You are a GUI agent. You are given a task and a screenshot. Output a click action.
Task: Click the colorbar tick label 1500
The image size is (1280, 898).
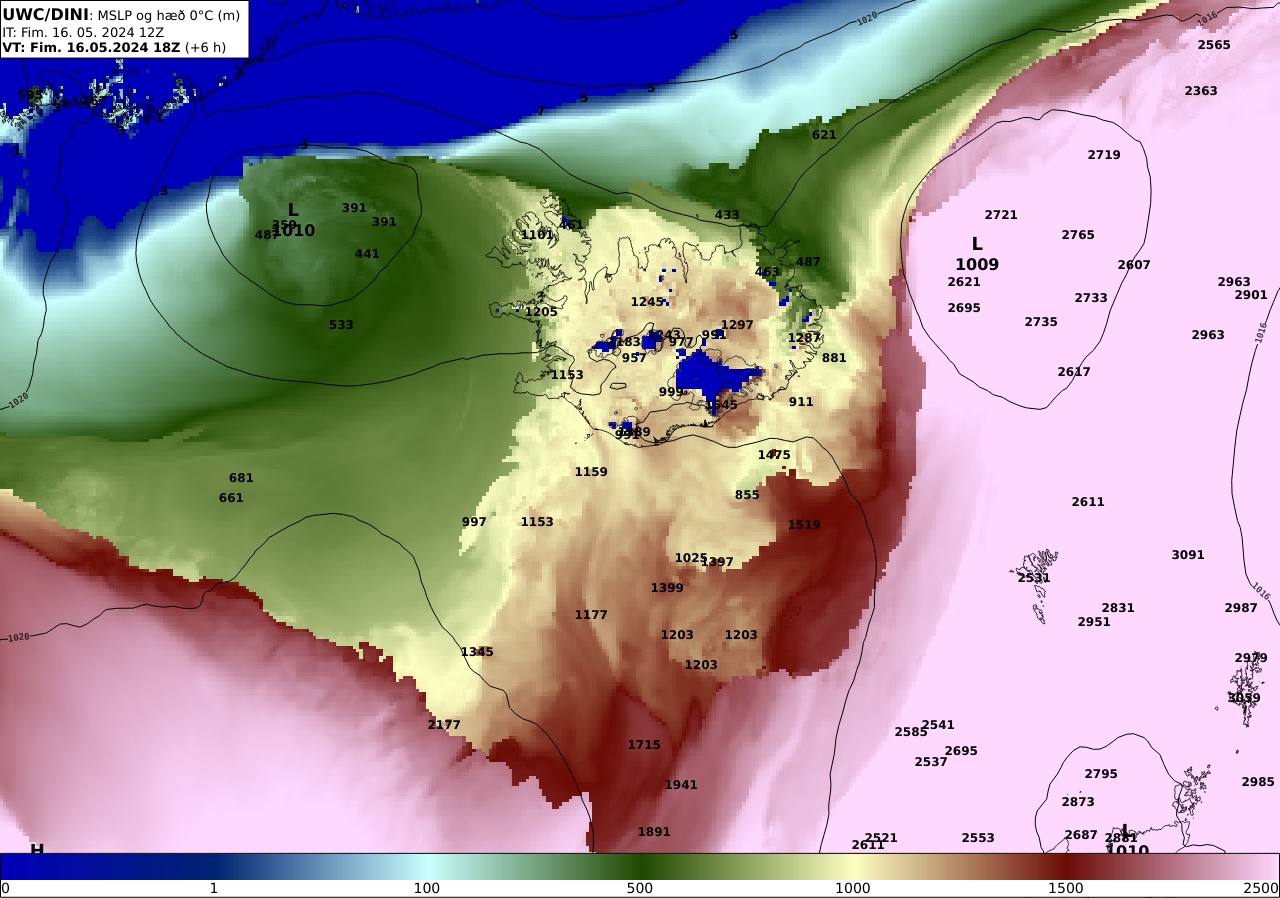tap(1066, 889)
